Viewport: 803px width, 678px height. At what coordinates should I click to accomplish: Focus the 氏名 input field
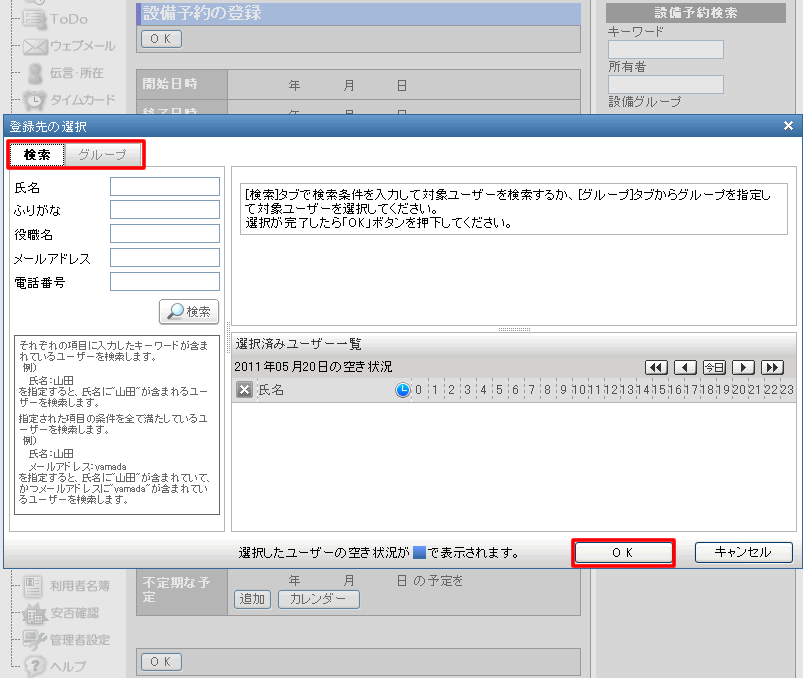point(165,187)
